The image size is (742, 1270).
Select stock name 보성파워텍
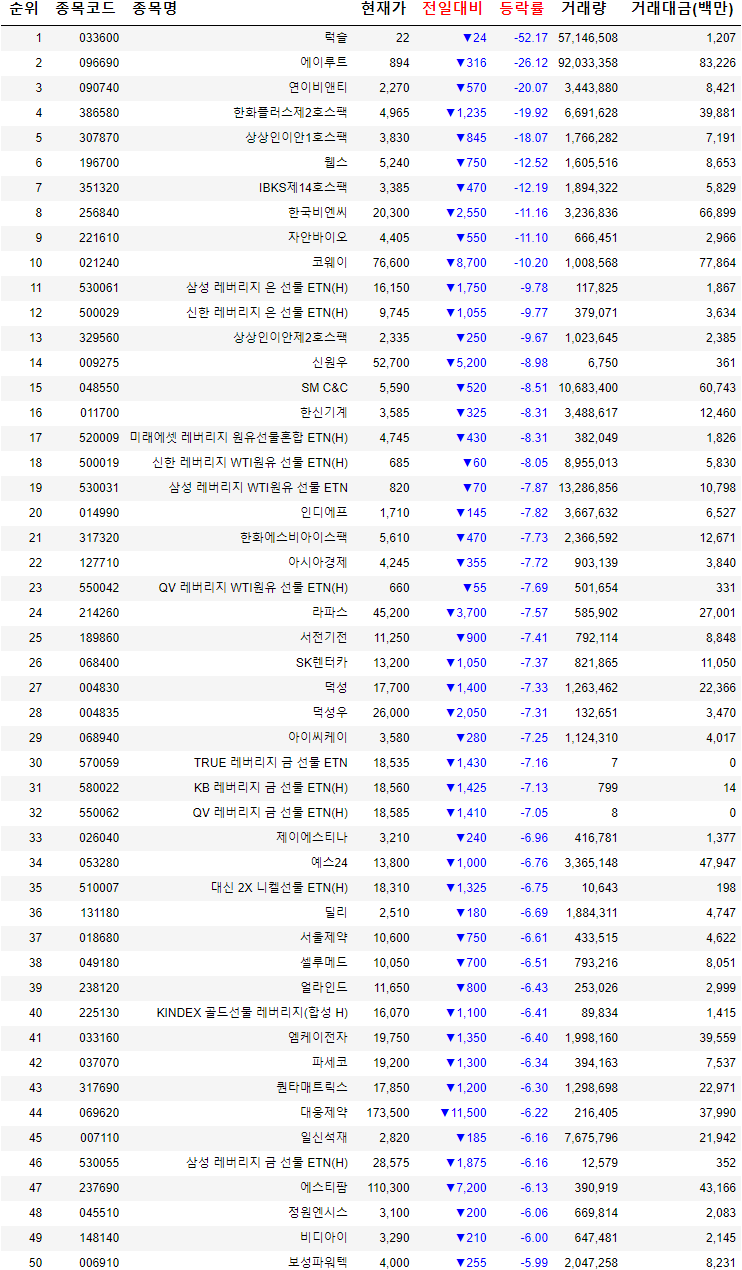[318, 1263]
